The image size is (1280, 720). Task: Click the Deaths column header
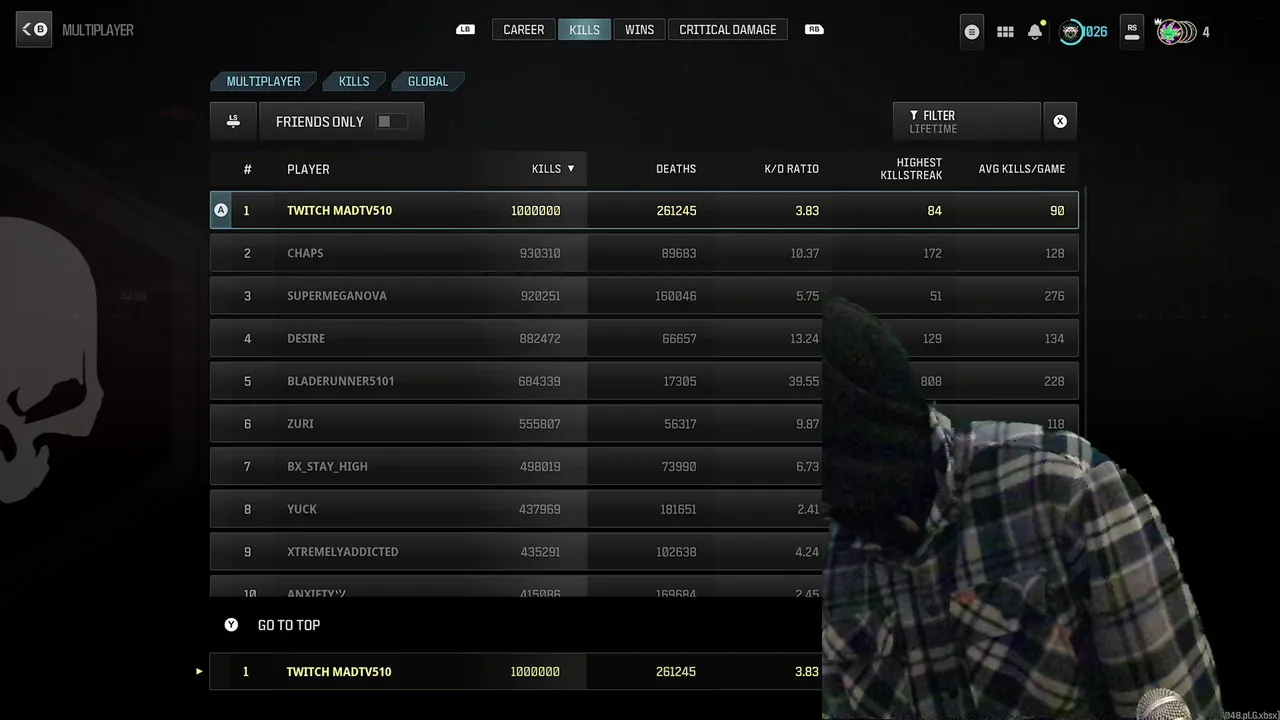pyautogui.click(x=676, y=169)
